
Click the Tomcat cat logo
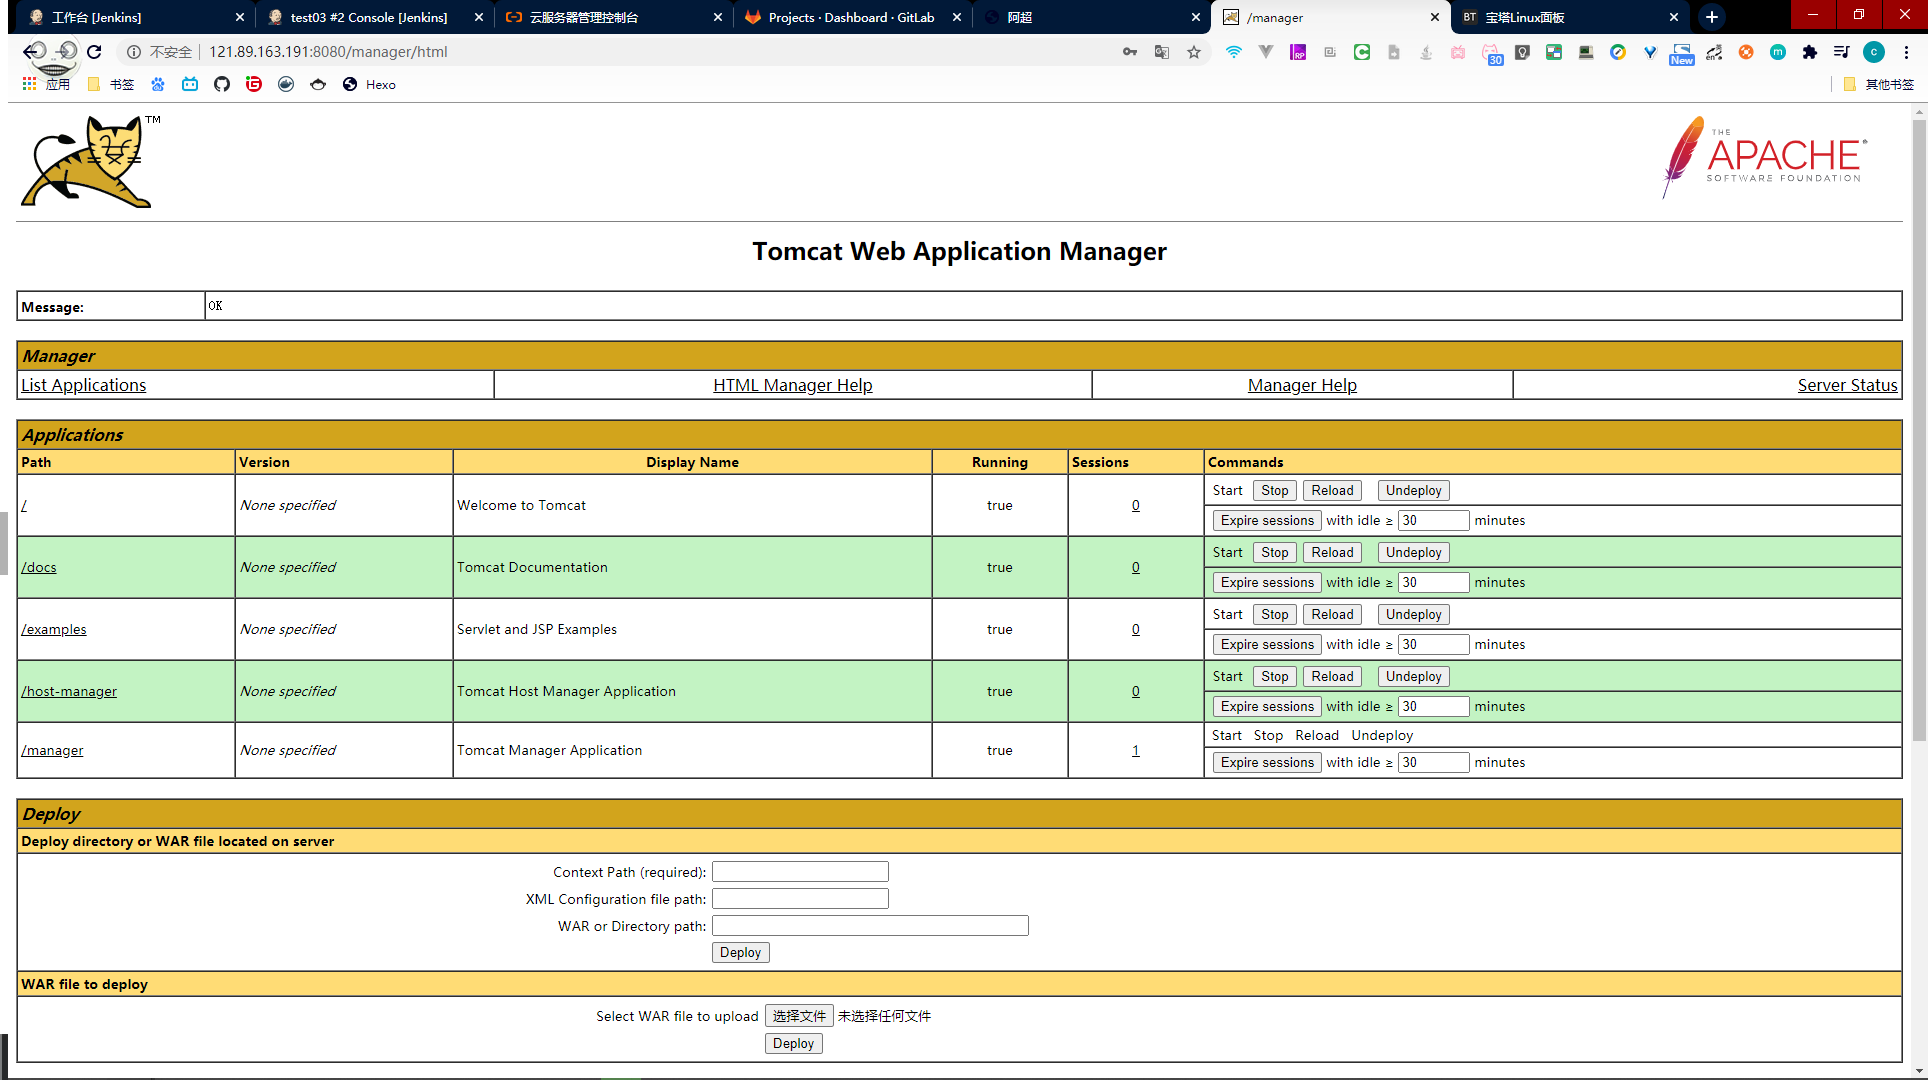[x=90, y=162]
